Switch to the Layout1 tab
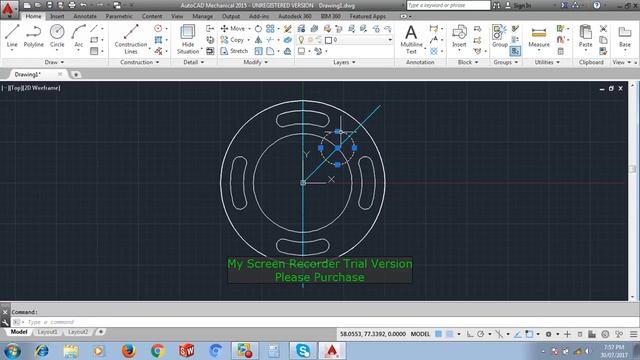 47,332
